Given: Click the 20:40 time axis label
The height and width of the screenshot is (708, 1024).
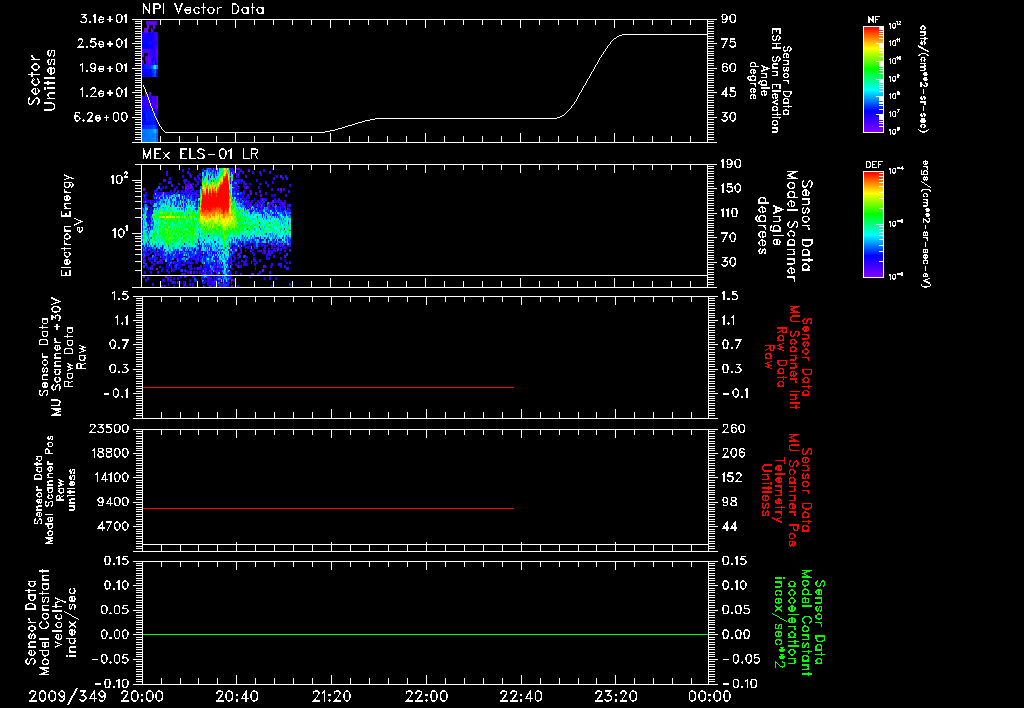Looking at the screenshot, I should click(x=236, y=696).
